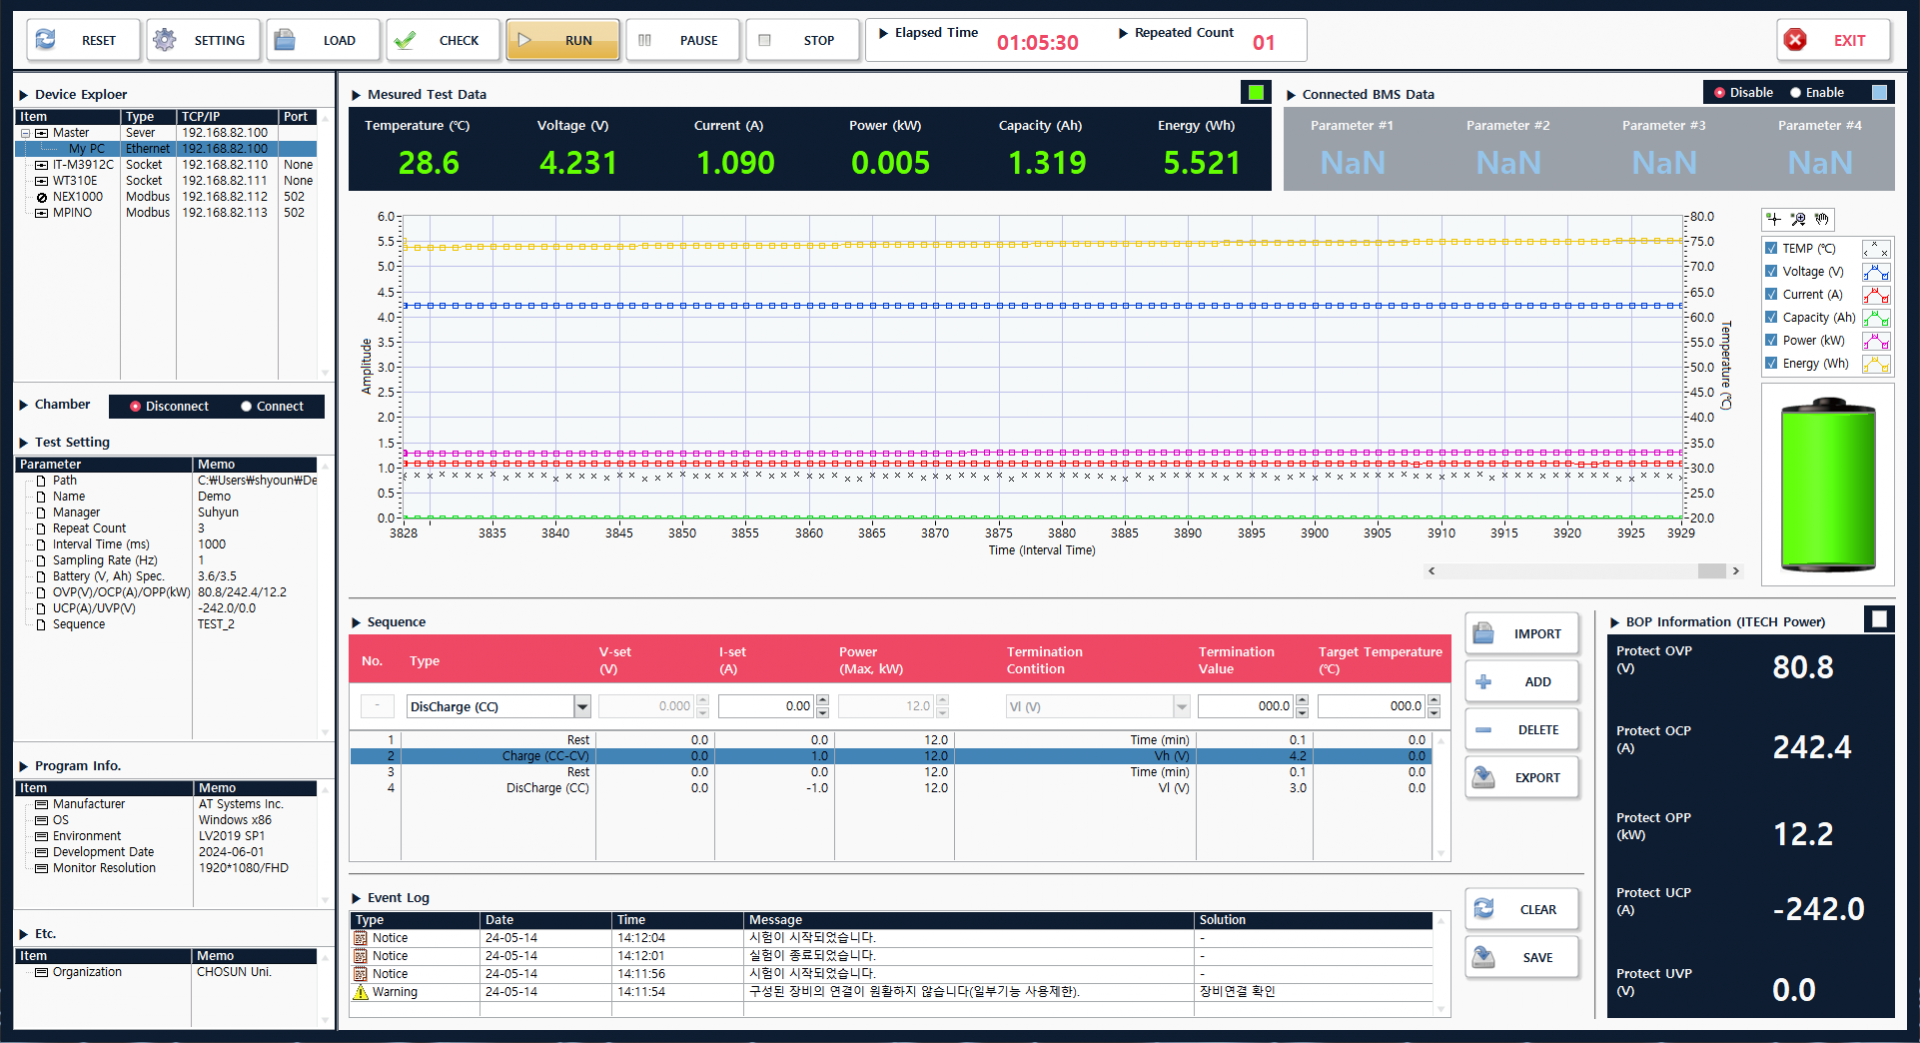The image size is (1920, 1043).
Task: Uncheck the TEMP (℃) plot checkbox
Action: pos(1772,249)
